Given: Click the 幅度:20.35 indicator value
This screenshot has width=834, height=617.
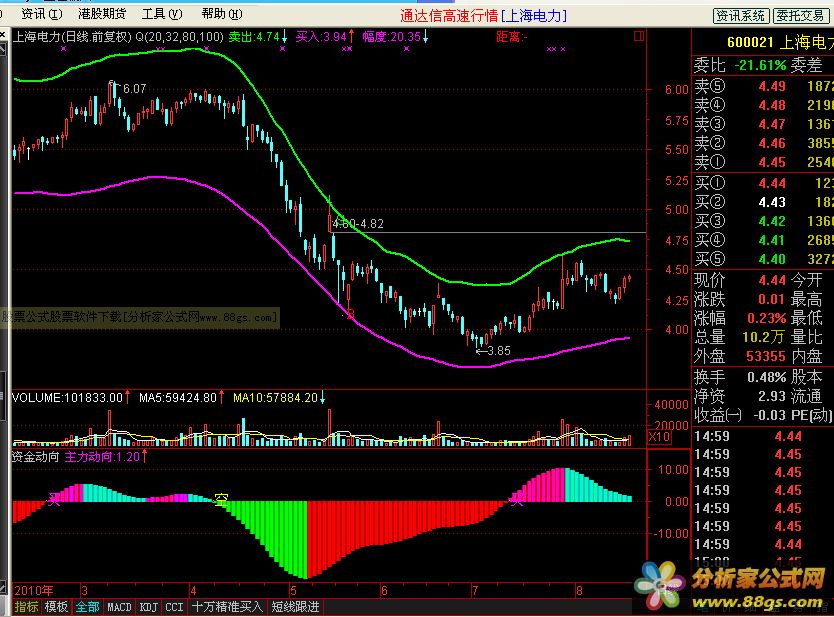Looking at the screenshot, I should 391,37.
